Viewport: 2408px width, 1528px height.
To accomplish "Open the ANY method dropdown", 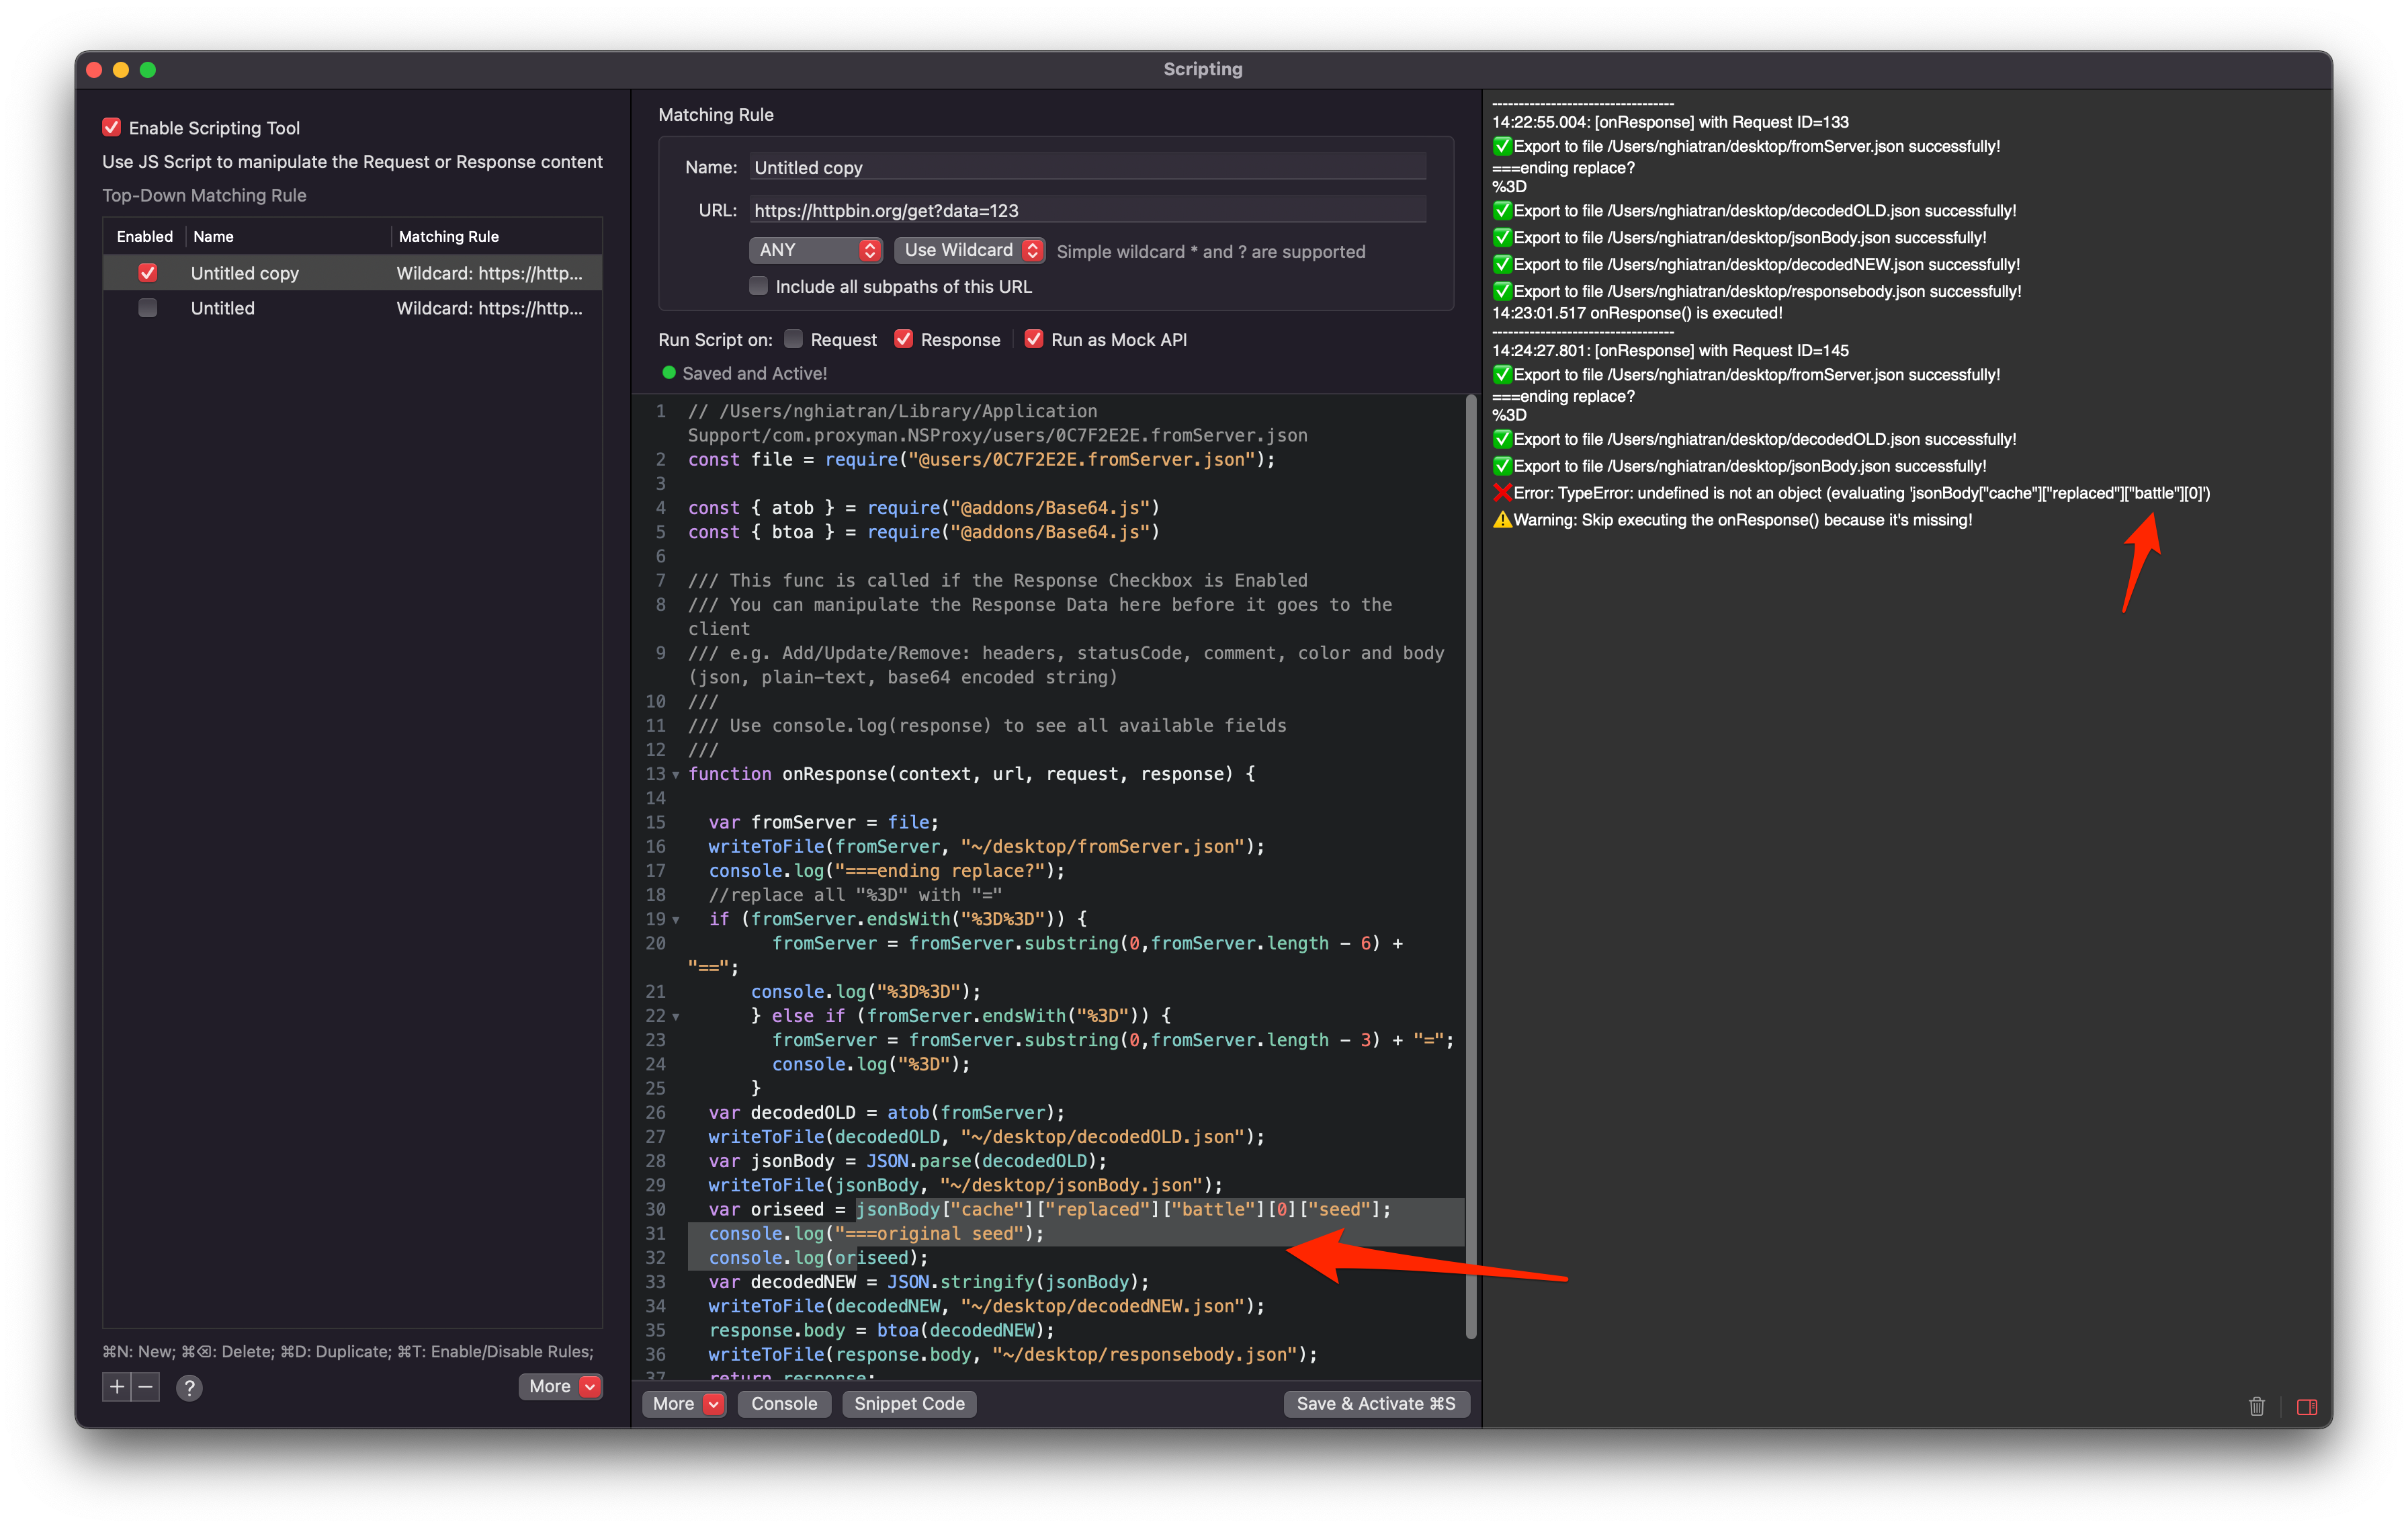I will point(815,250).
